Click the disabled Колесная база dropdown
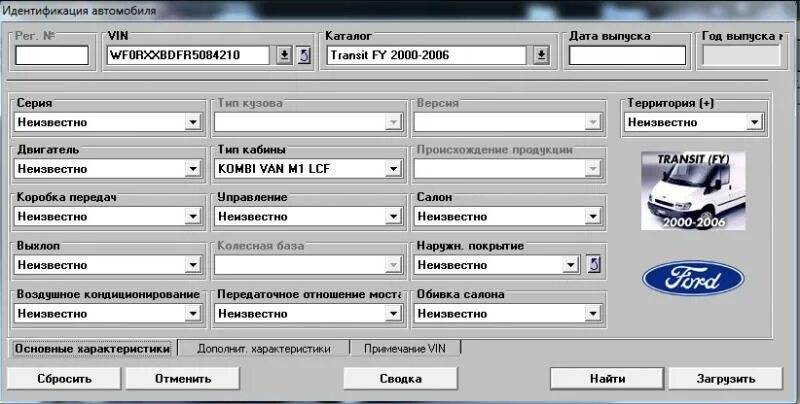 308,265
